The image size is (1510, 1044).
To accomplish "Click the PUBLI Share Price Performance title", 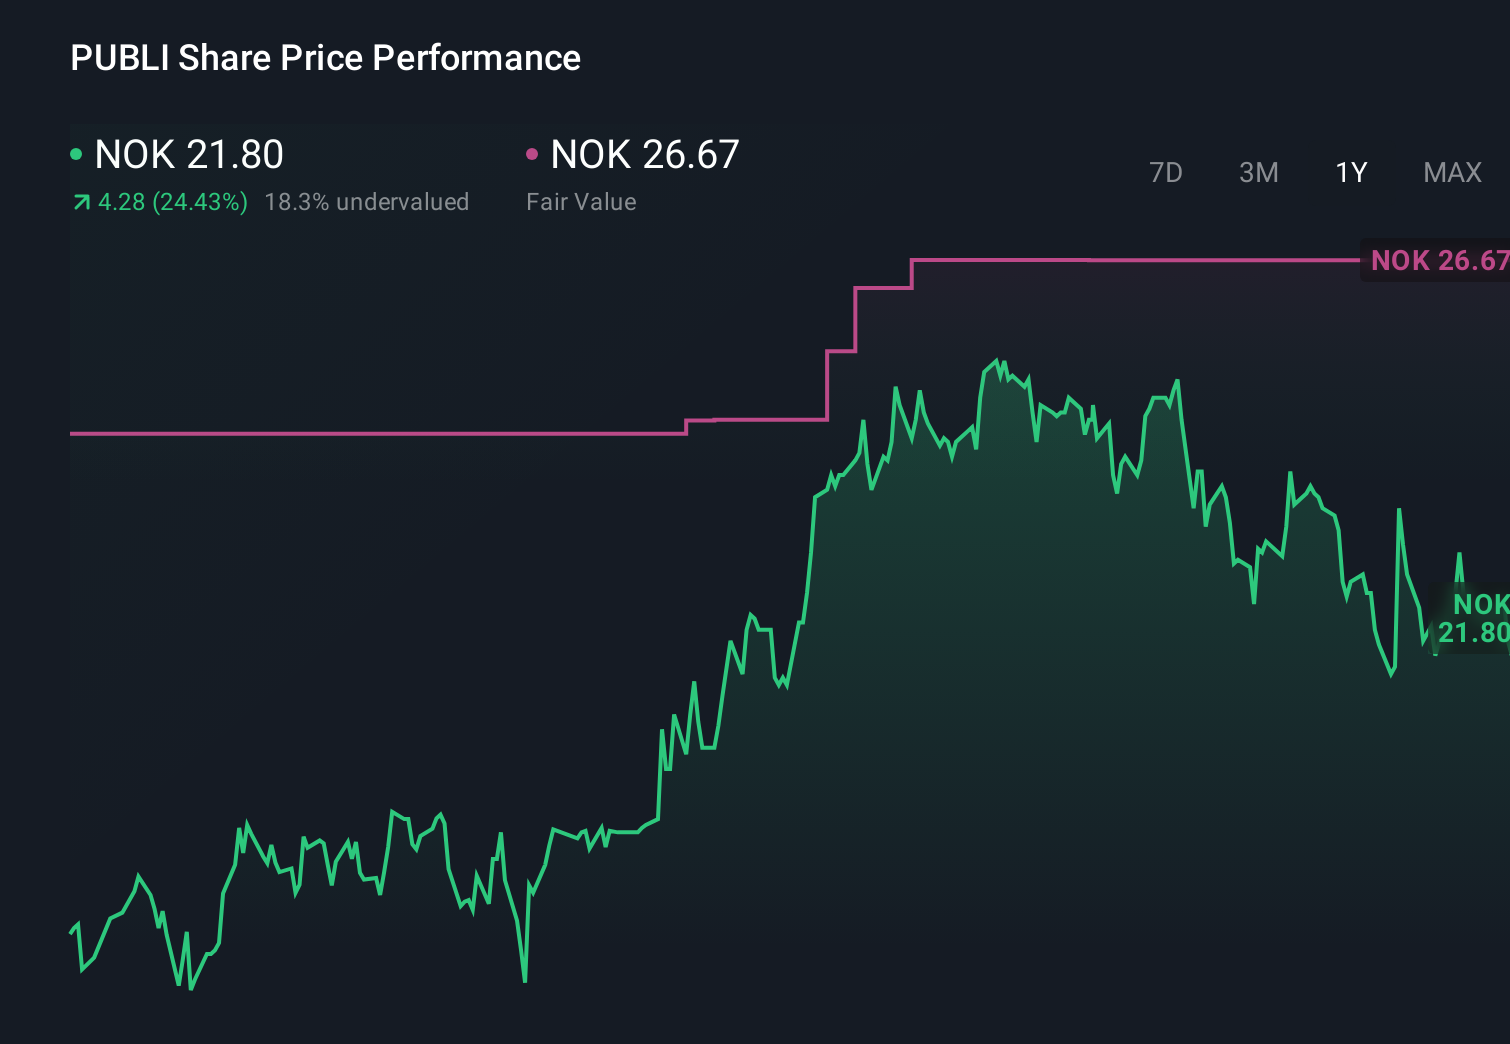I will click(x=325, y=58).
